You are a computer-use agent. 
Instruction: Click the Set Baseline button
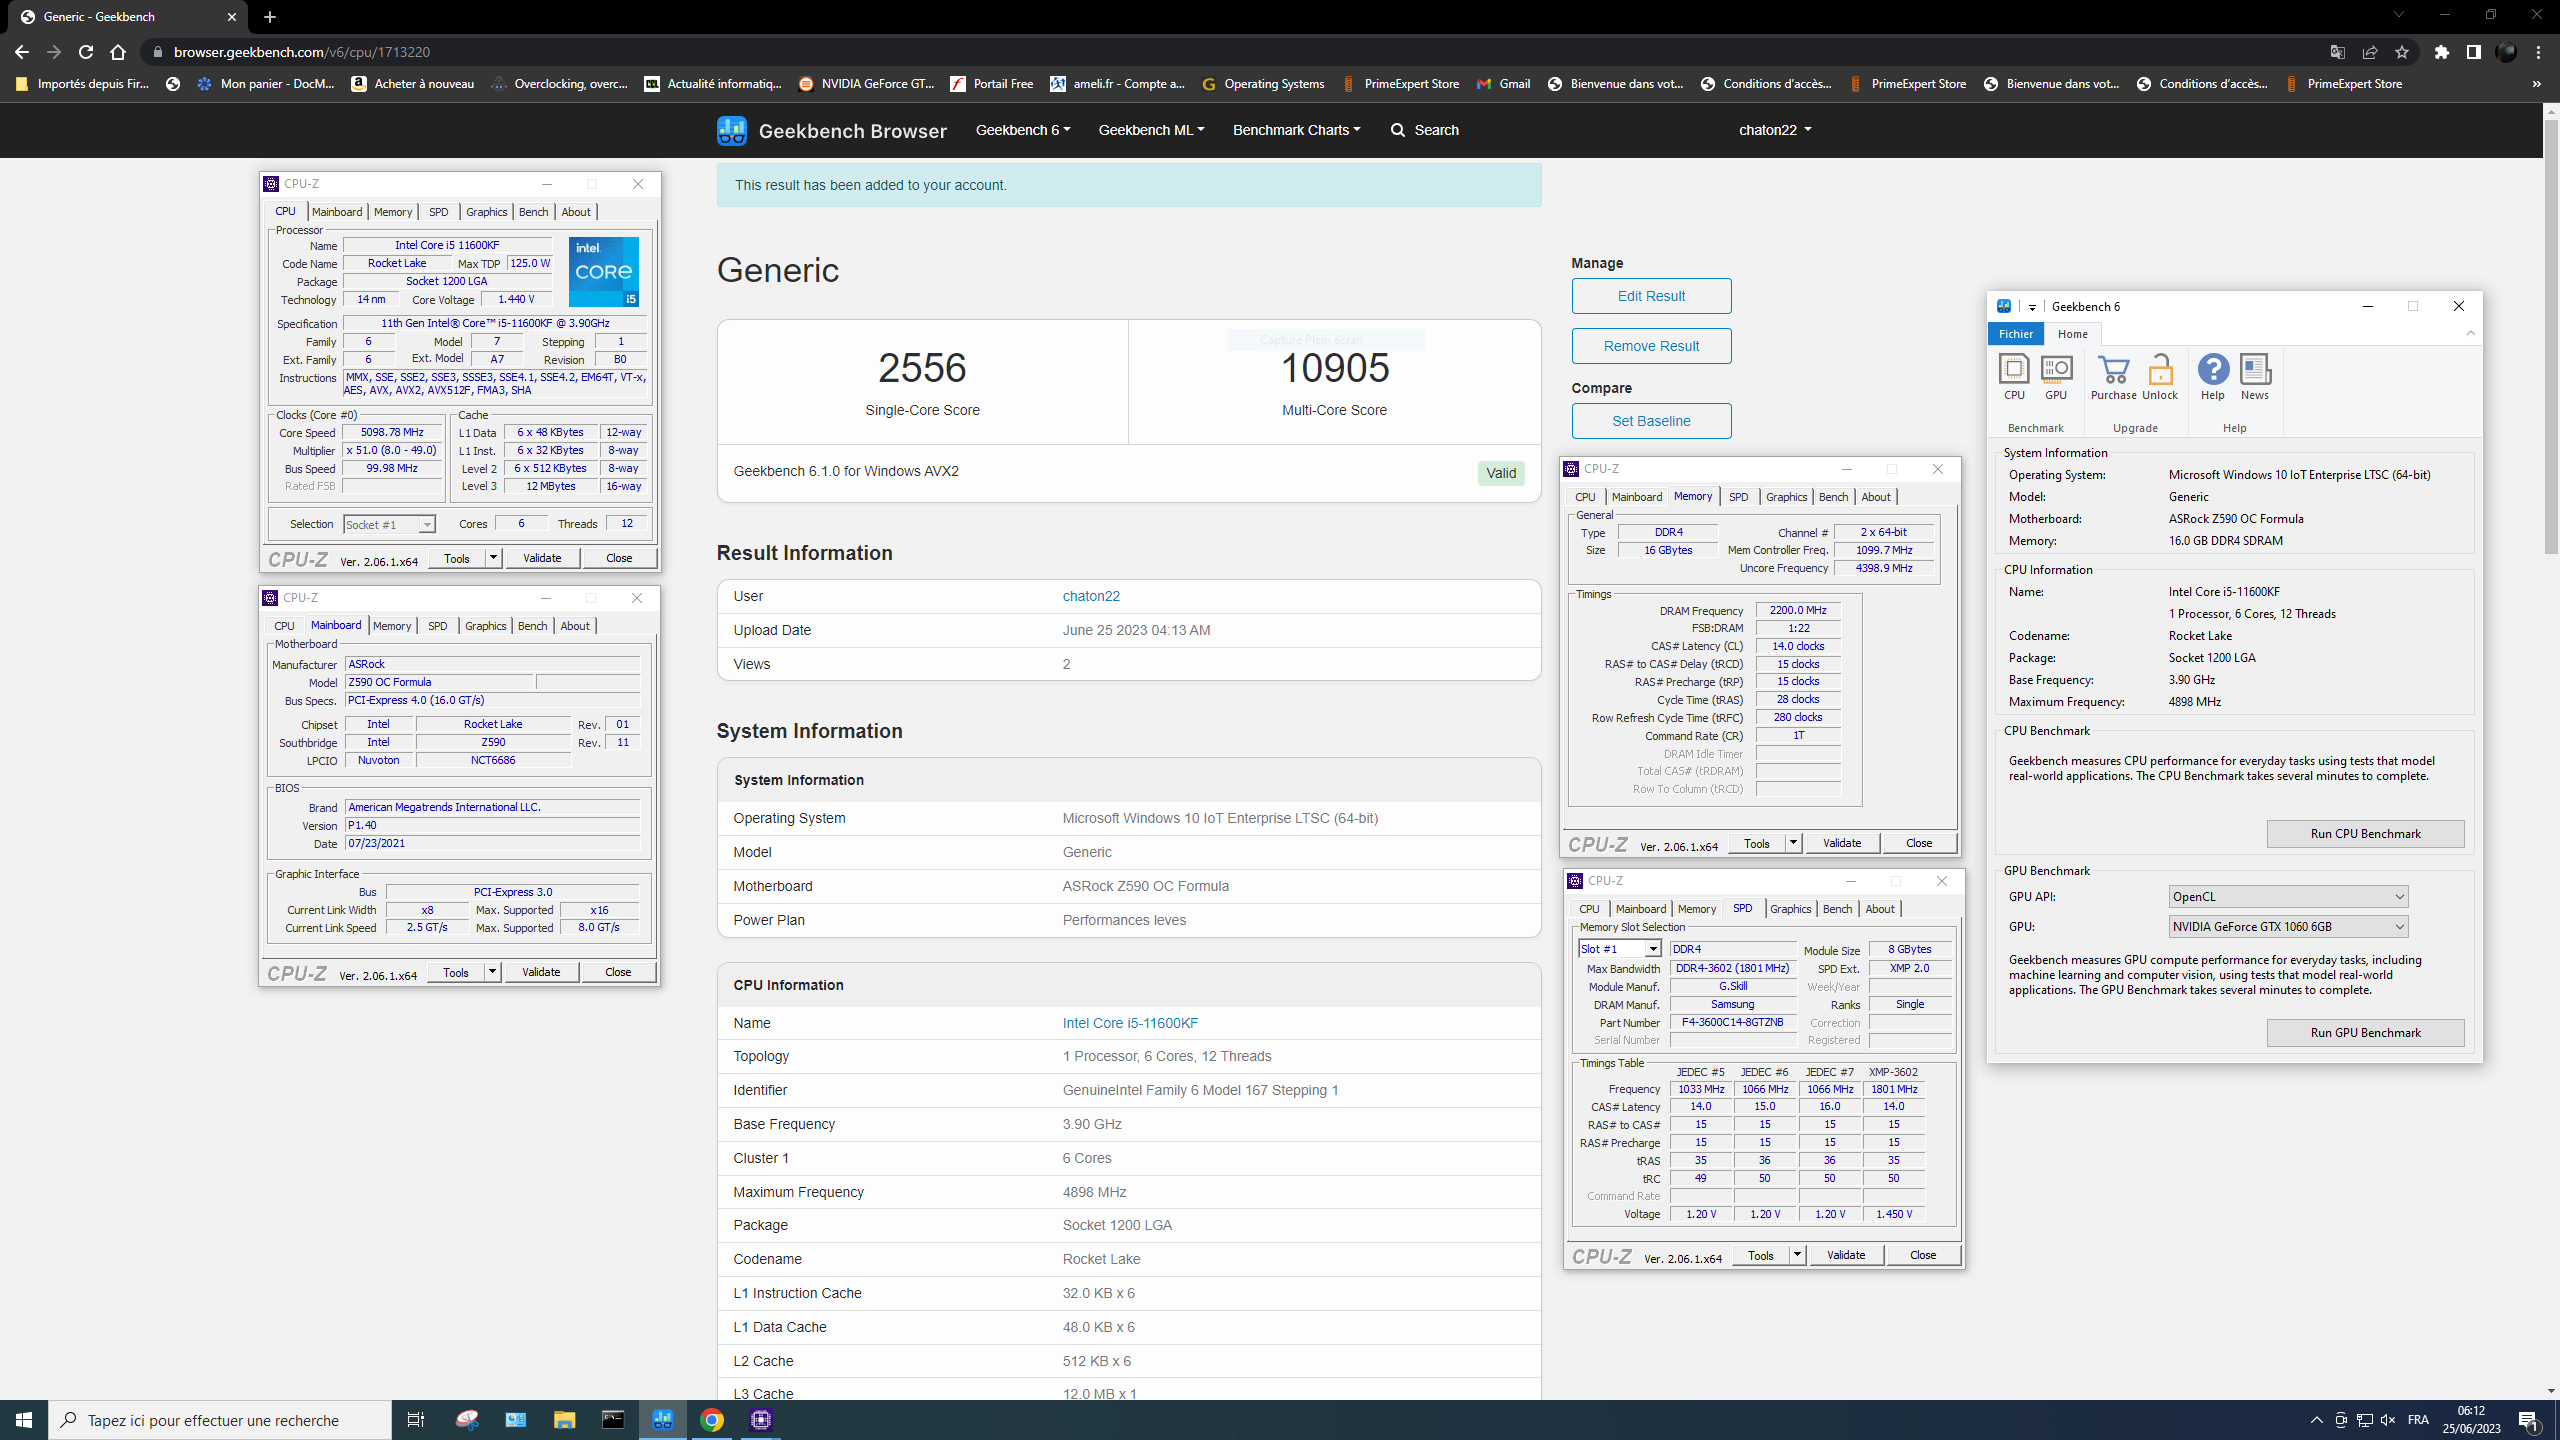coord(1651,421)
